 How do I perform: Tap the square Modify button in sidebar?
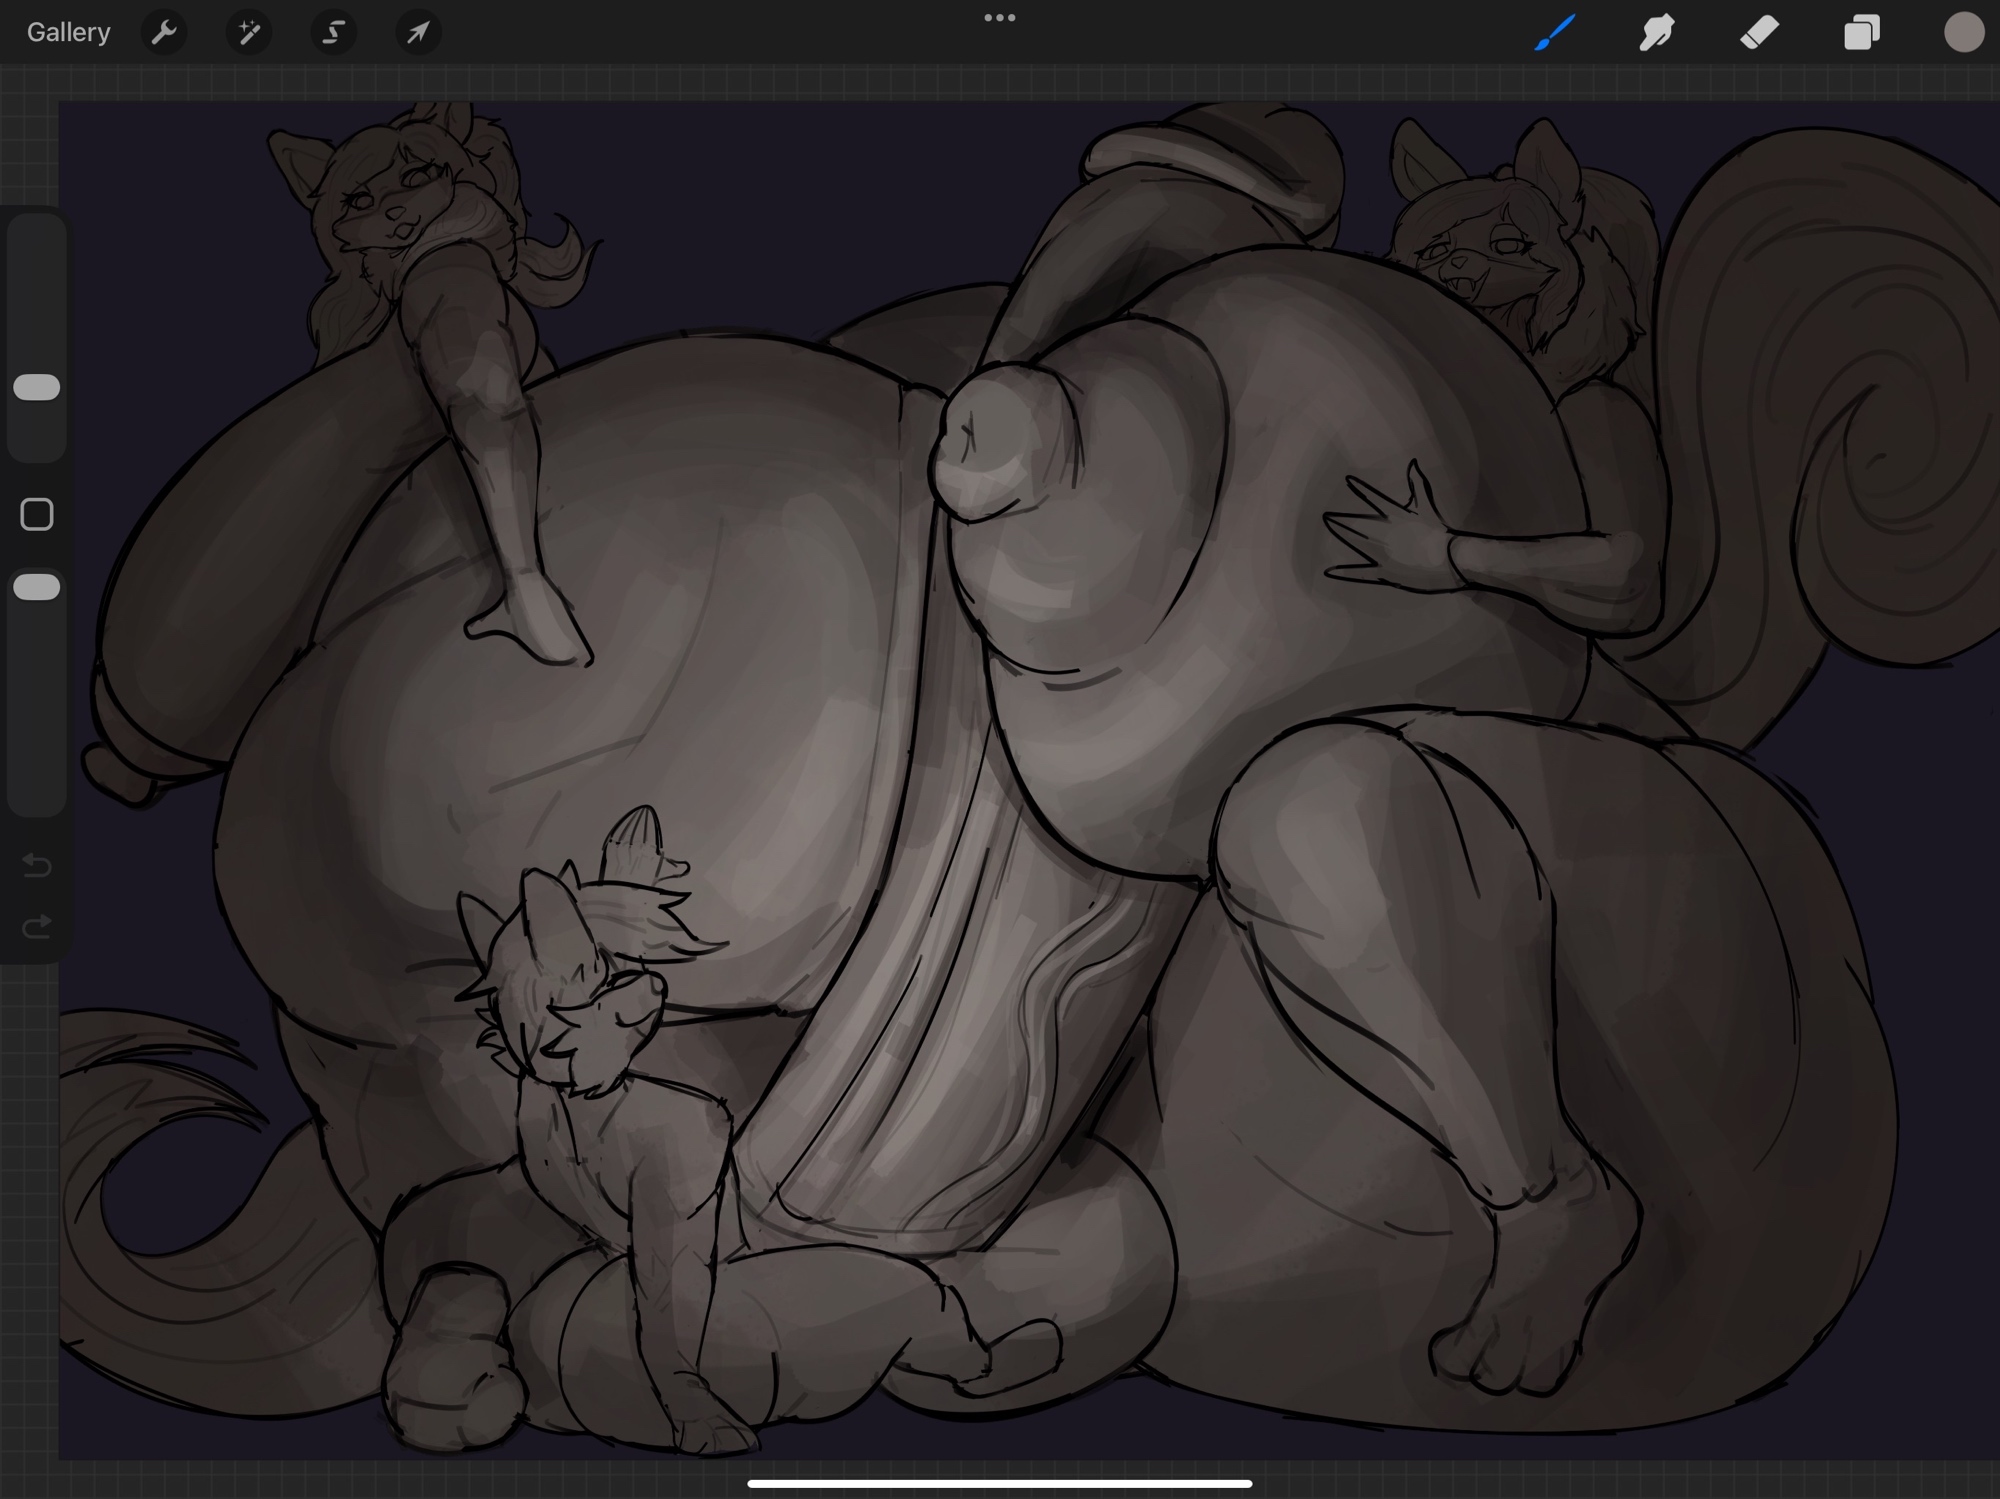(x=37, y=515)
